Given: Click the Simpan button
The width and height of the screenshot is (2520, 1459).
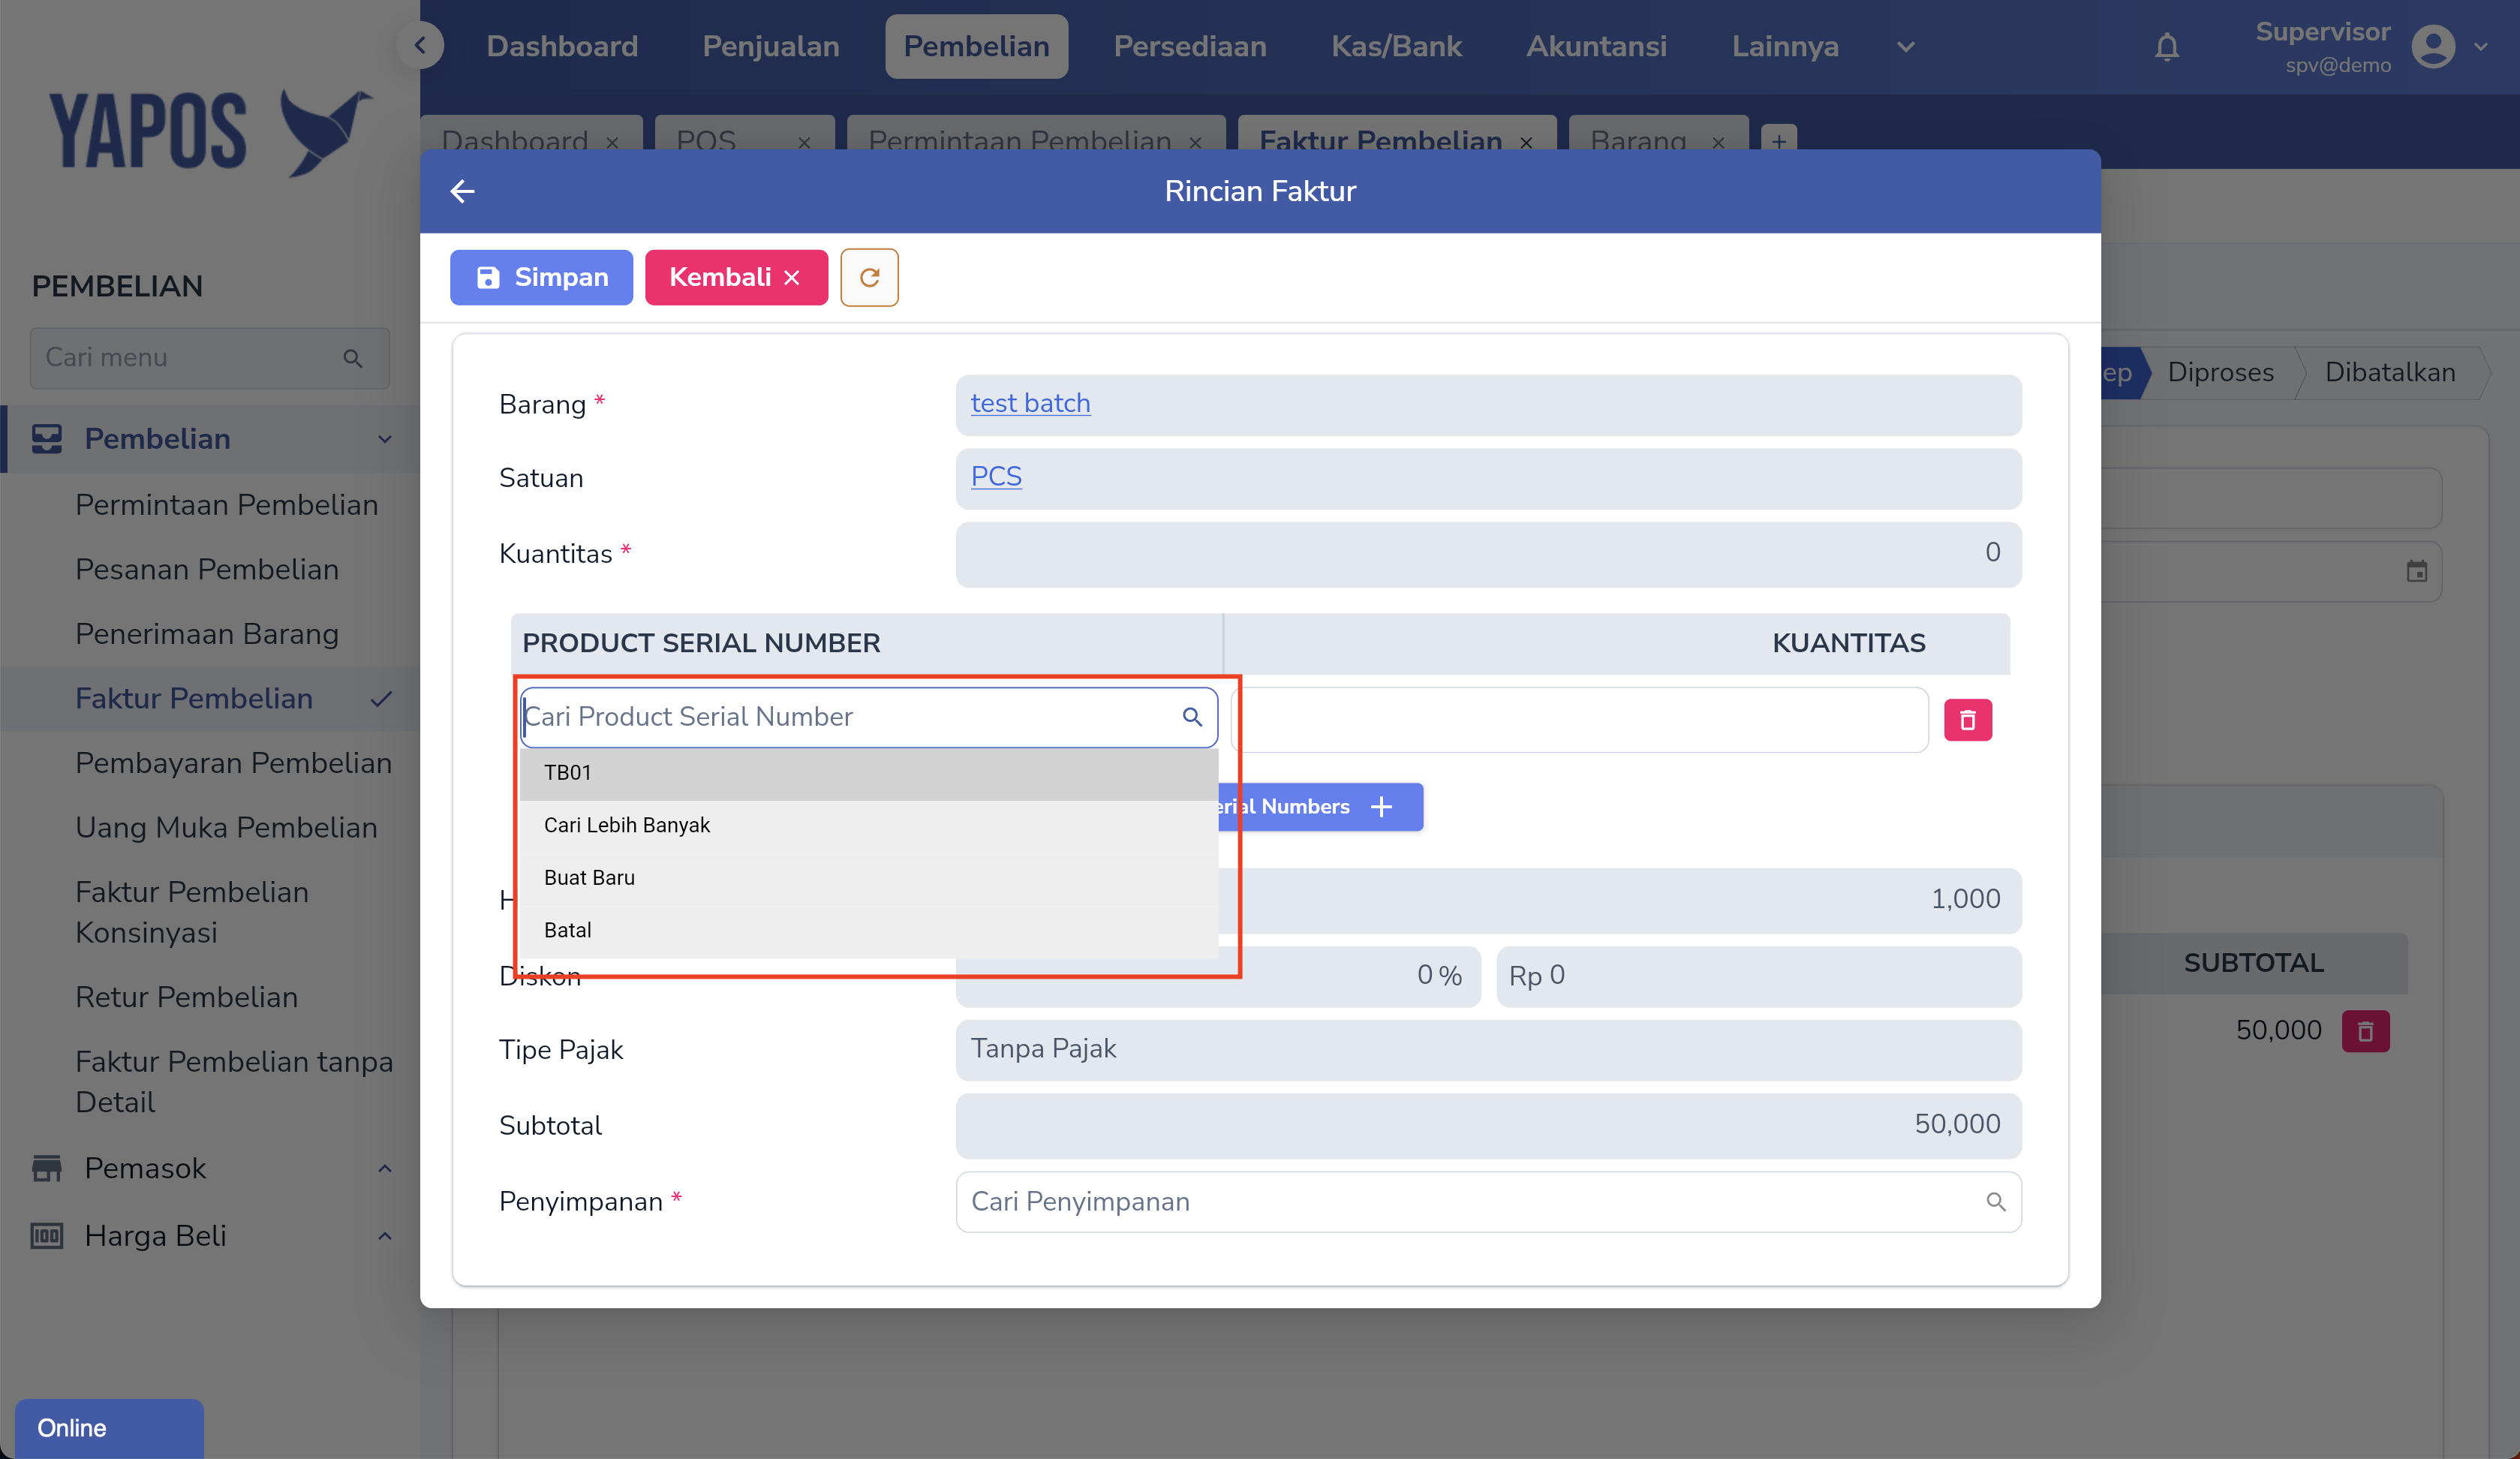Looking at the screenshot, I should [x=541, y=277].
